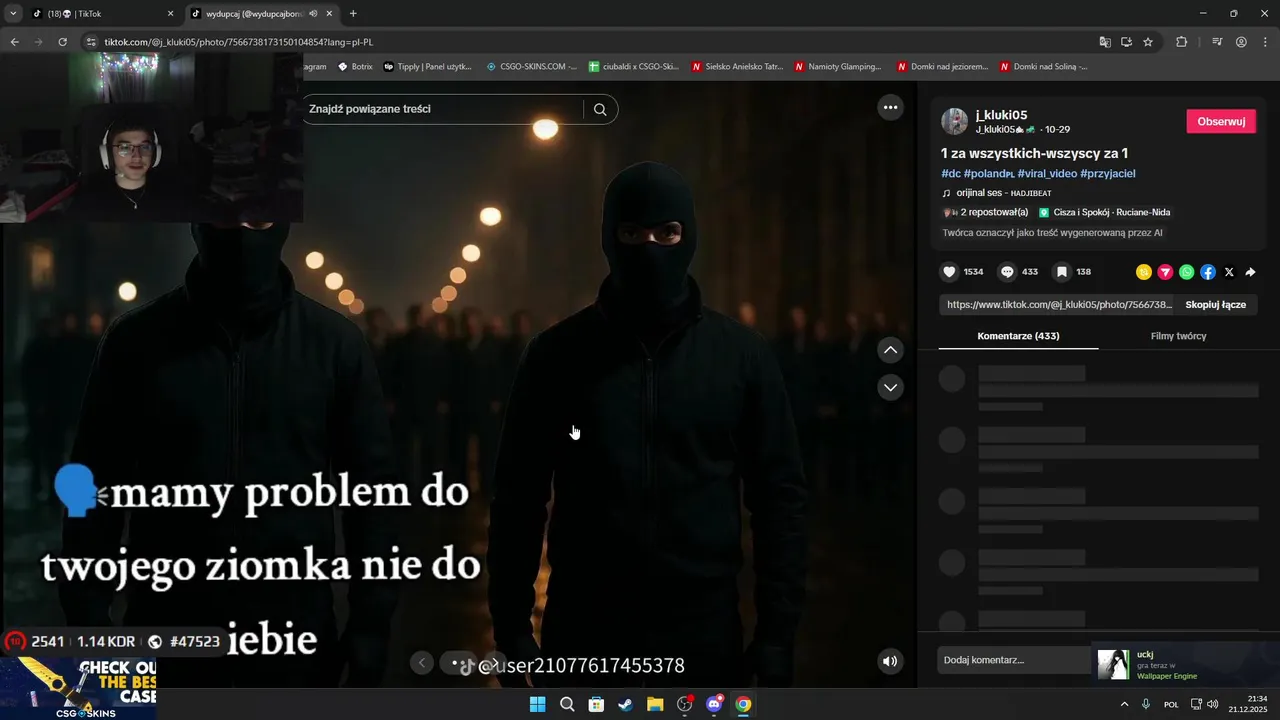Mute the post sound with speaker button

(890, 661)
